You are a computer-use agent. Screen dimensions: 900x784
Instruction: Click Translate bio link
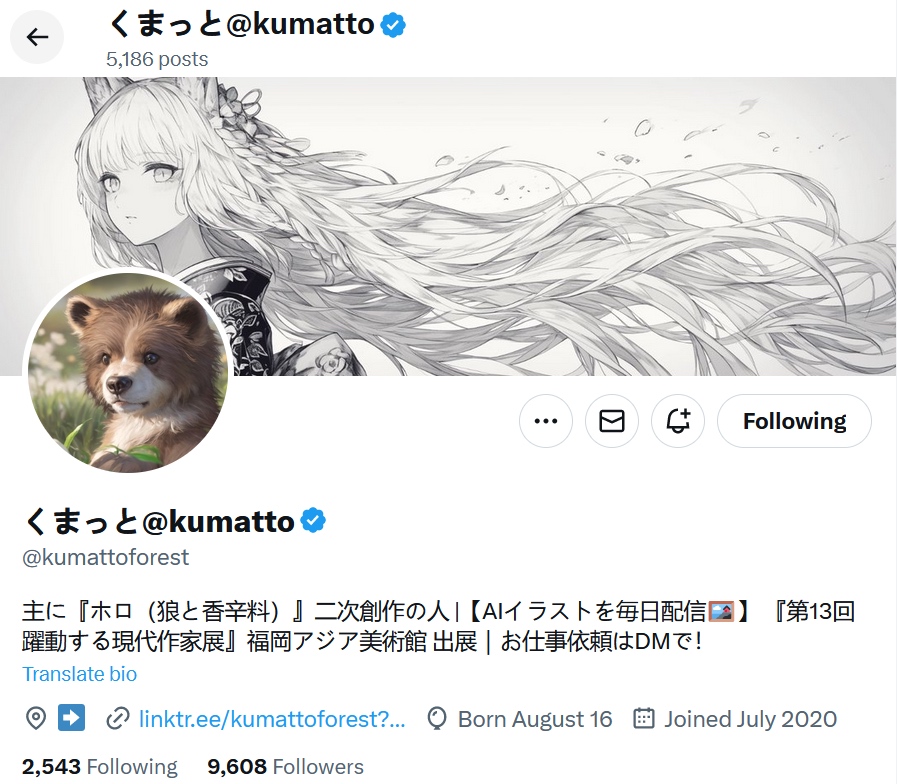tap(80, 674)
